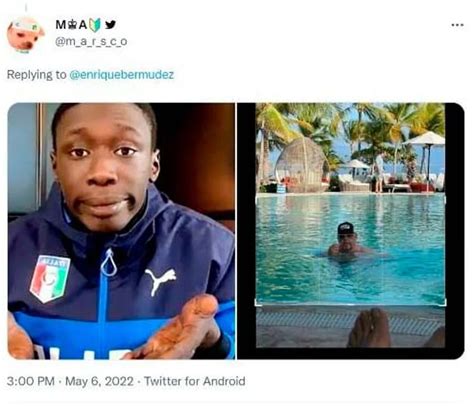Open the @enriquebermudez mention link
The height and width of the screenshot is (406, 474).
122,74
